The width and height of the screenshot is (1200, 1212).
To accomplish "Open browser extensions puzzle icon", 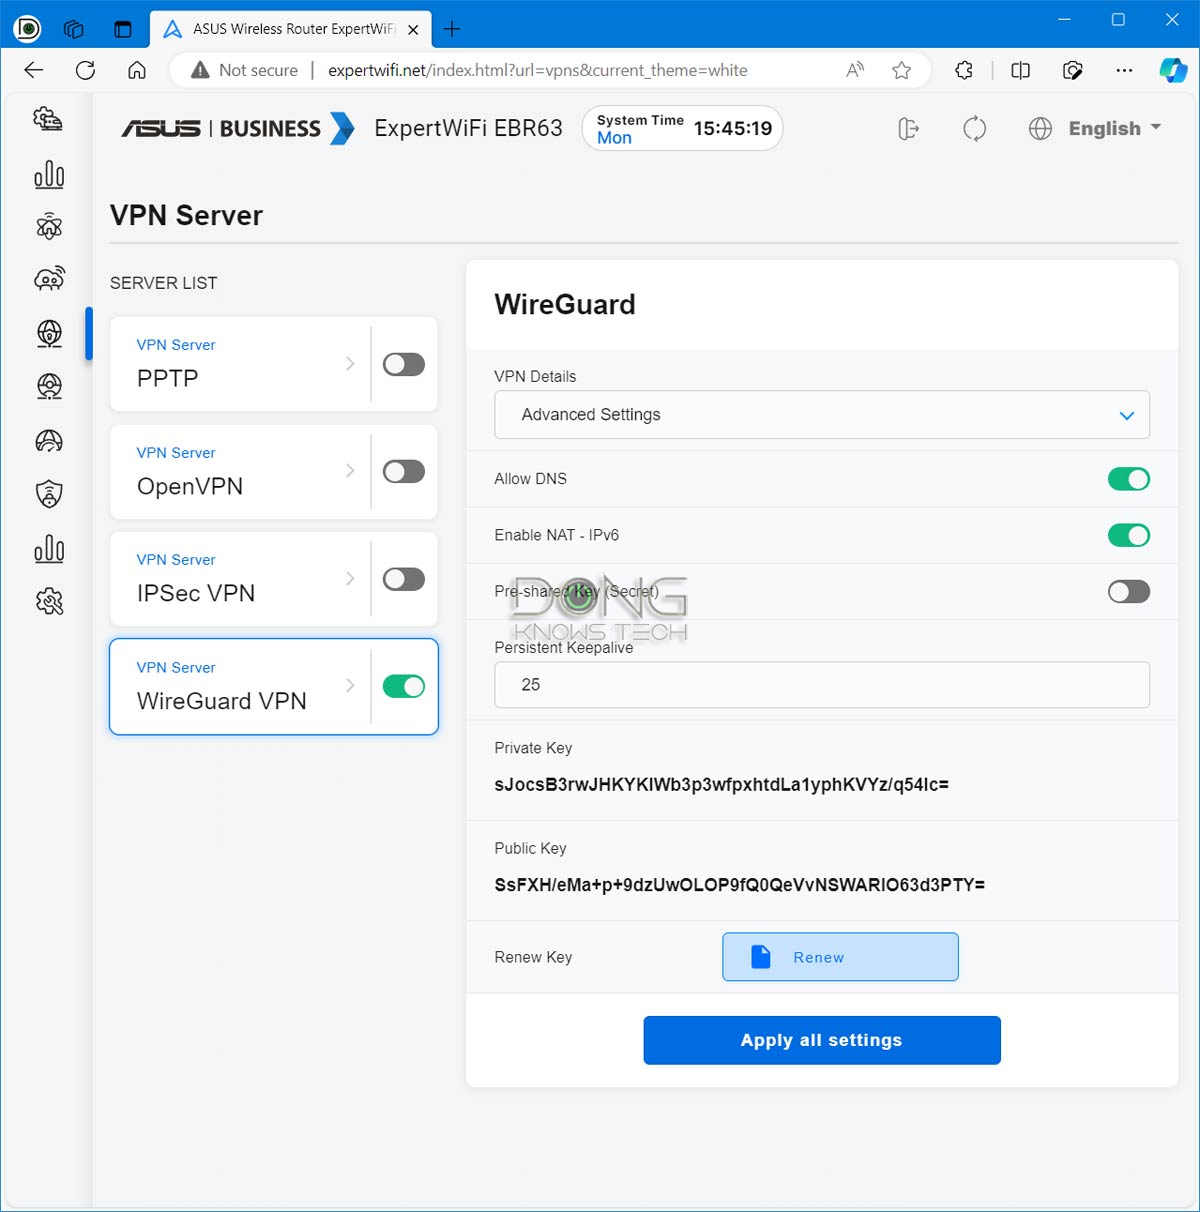I will click(x=964, y=70).
